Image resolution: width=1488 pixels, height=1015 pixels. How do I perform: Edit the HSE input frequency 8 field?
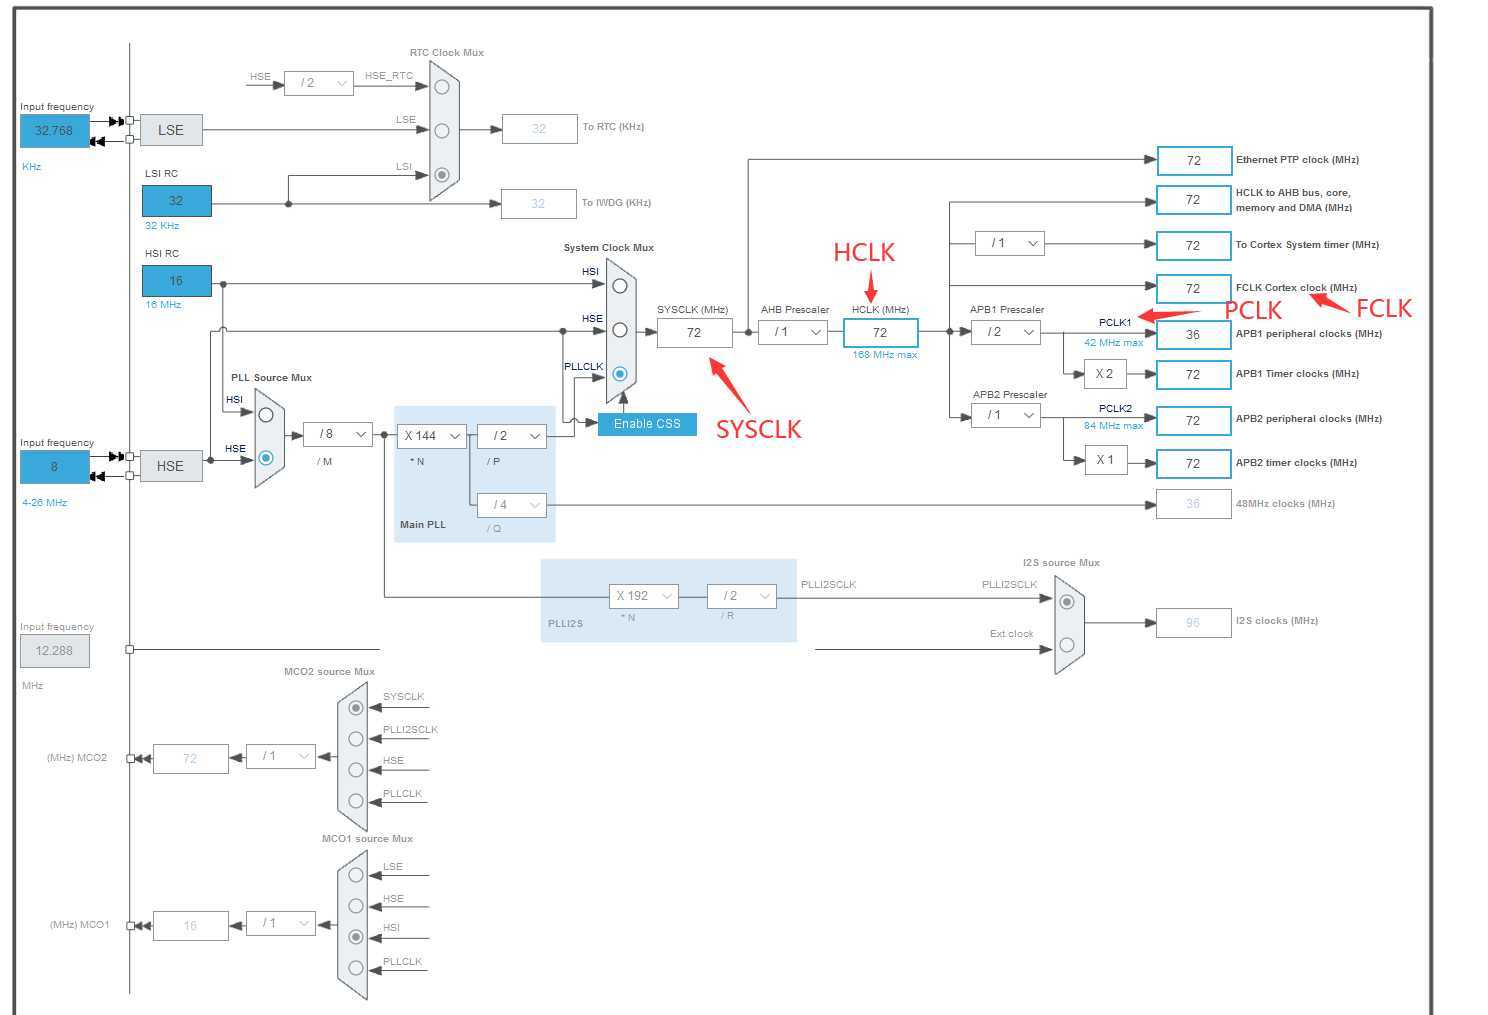click(x=54, y=467)
